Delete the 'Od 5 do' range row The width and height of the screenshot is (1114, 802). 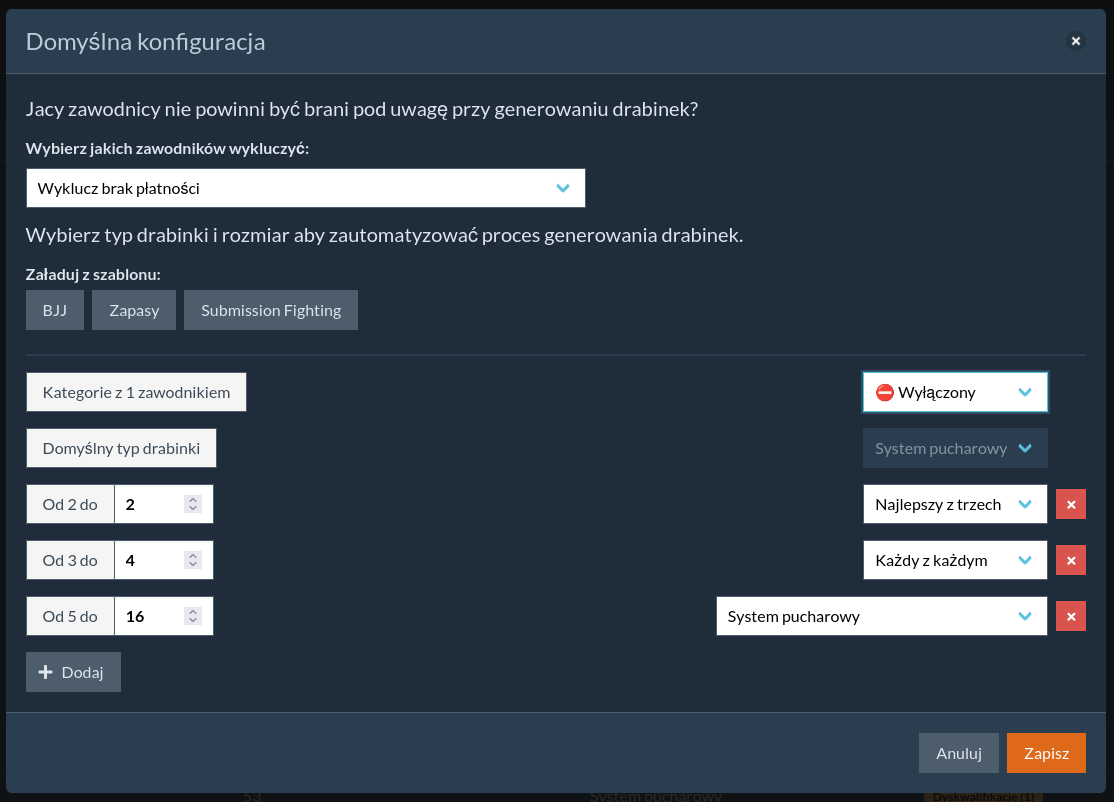coord(1070,617)
